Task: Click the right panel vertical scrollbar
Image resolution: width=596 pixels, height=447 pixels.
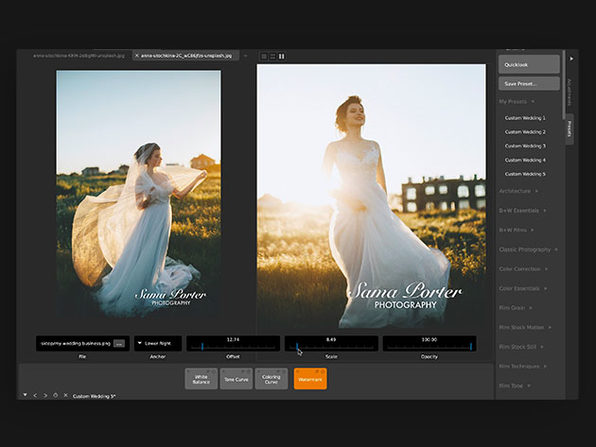Action: coord(563,85)
